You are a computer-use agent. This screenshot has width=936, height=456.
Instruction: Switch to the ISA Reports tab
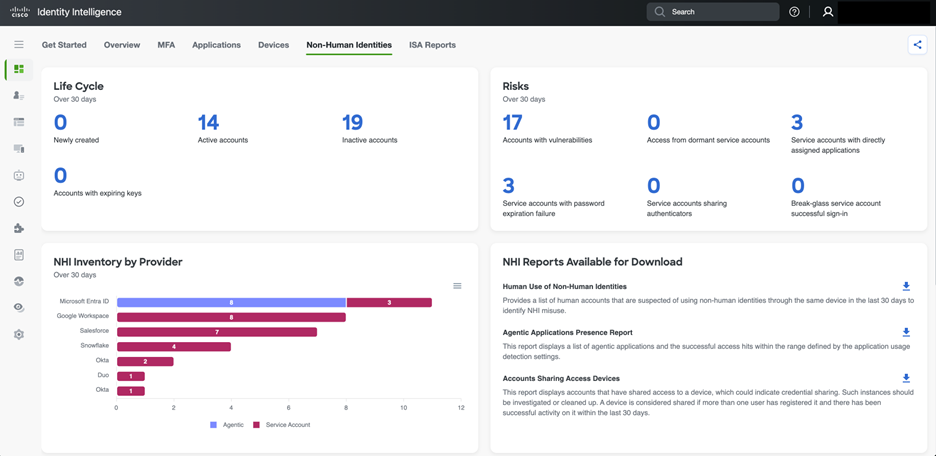point(432,45)
